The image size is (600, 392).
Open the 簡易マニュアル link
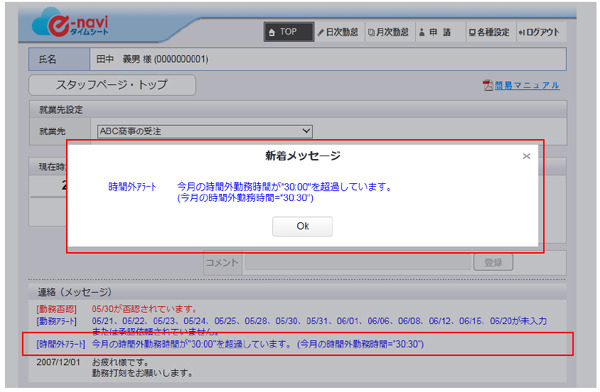coord(527,85)
